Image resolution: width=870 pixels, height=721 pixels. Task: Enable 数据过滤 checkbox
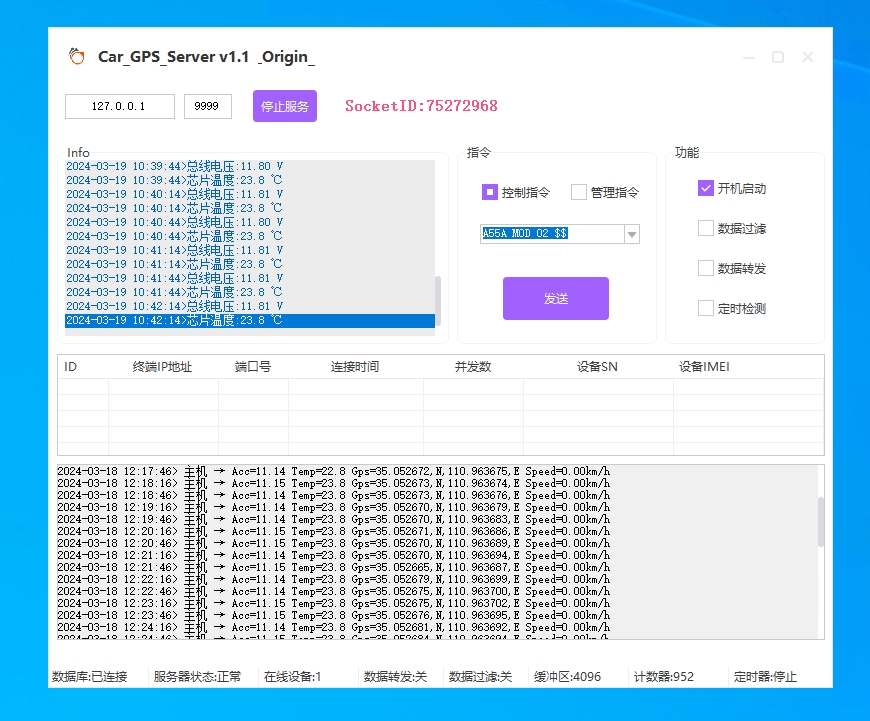tap(706, 228)
